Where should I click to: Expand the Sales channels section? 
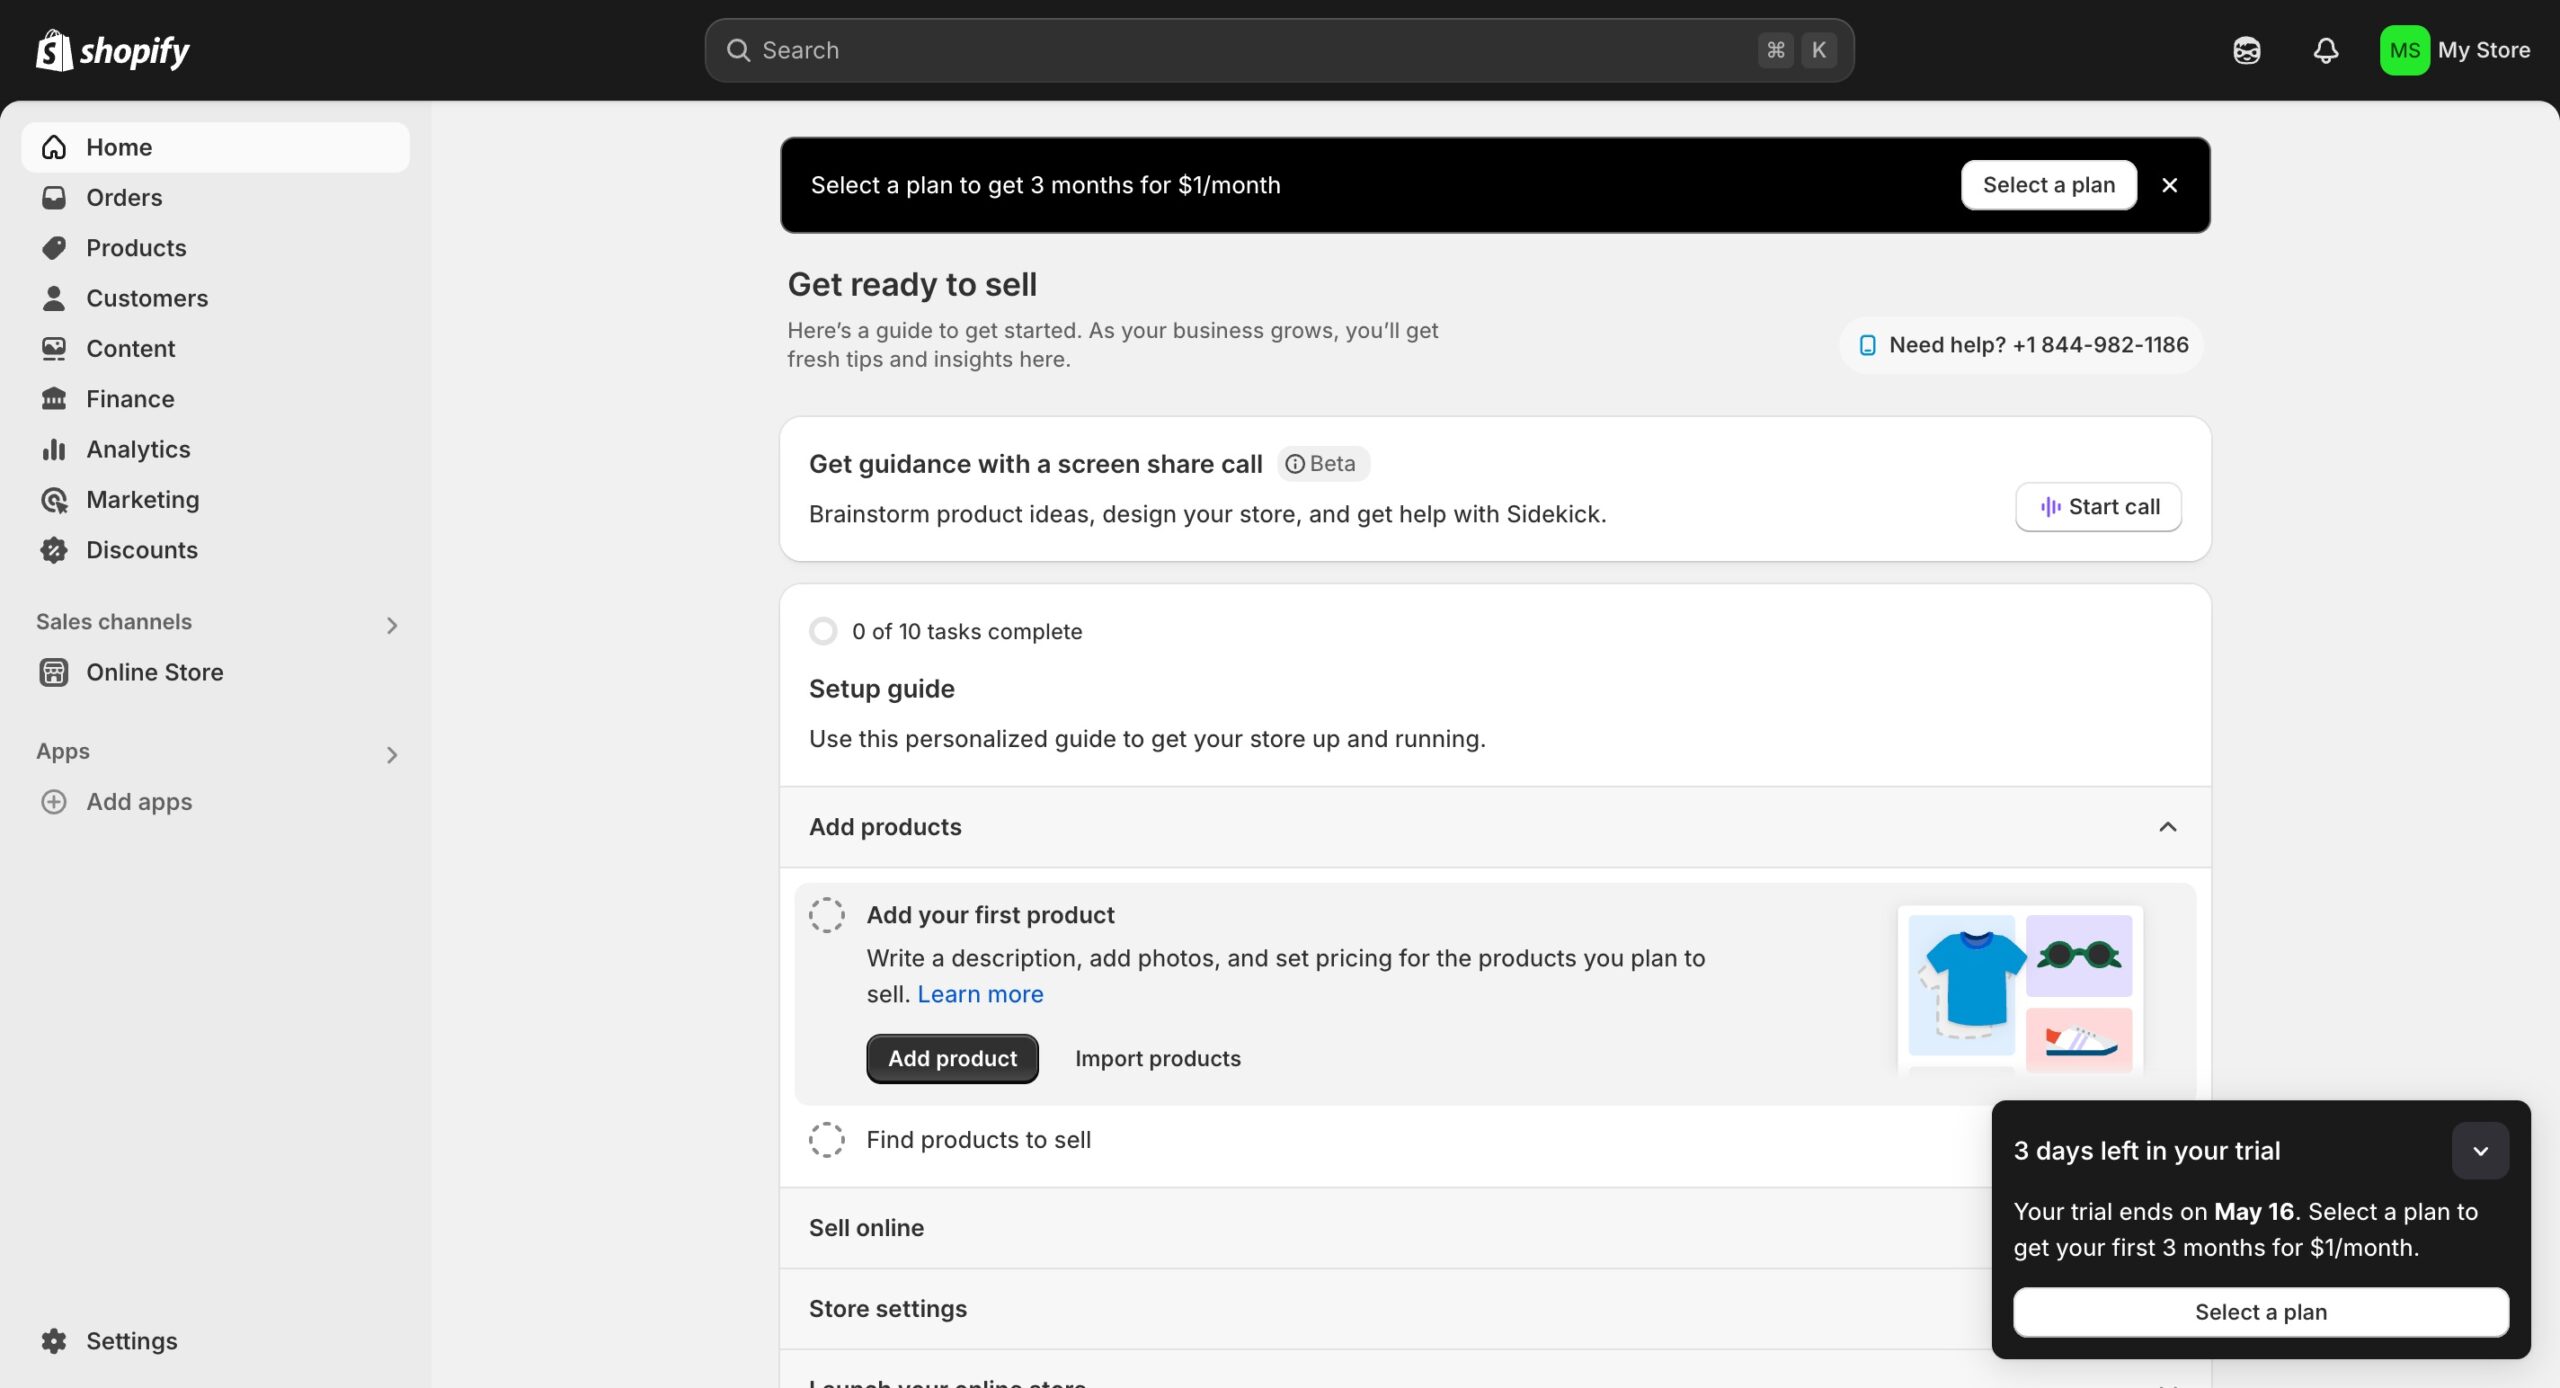392,625
